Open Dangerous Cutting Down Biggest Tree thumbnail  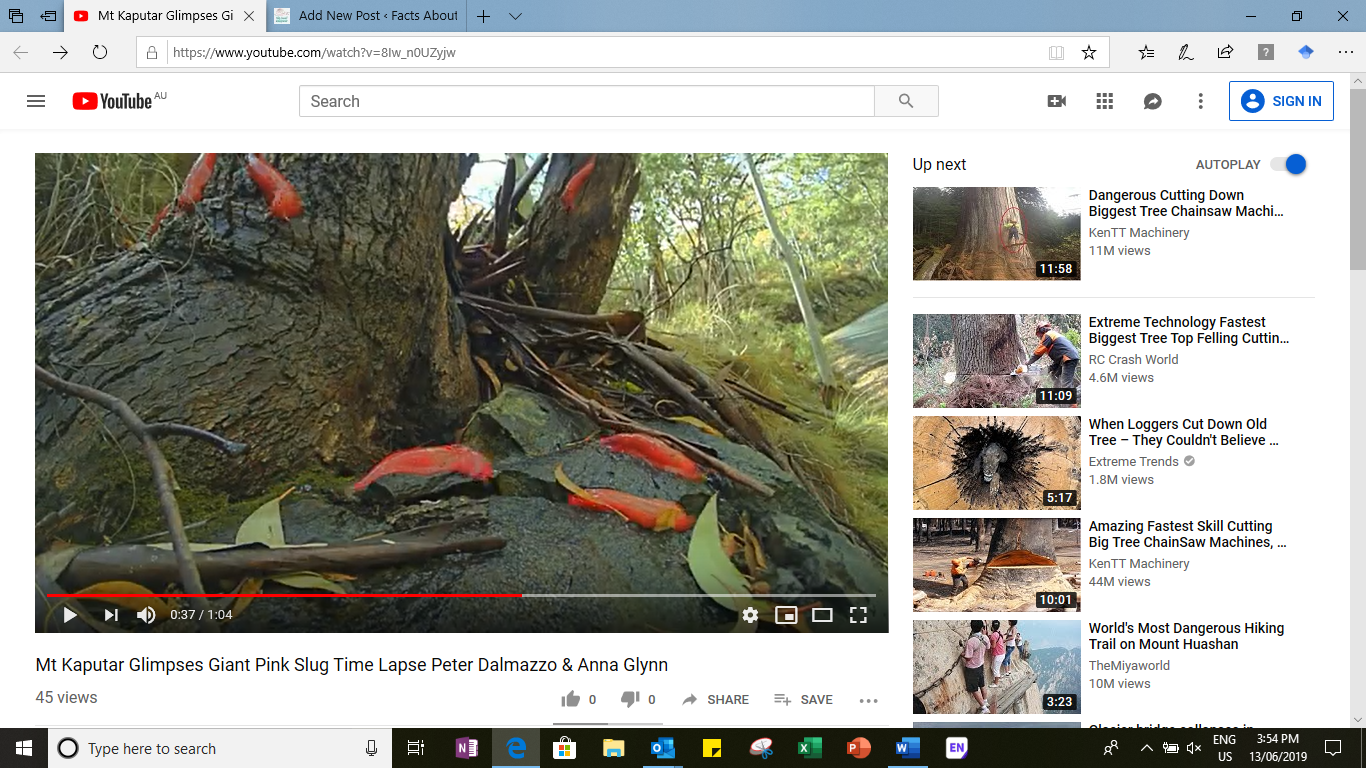(996, 233)
